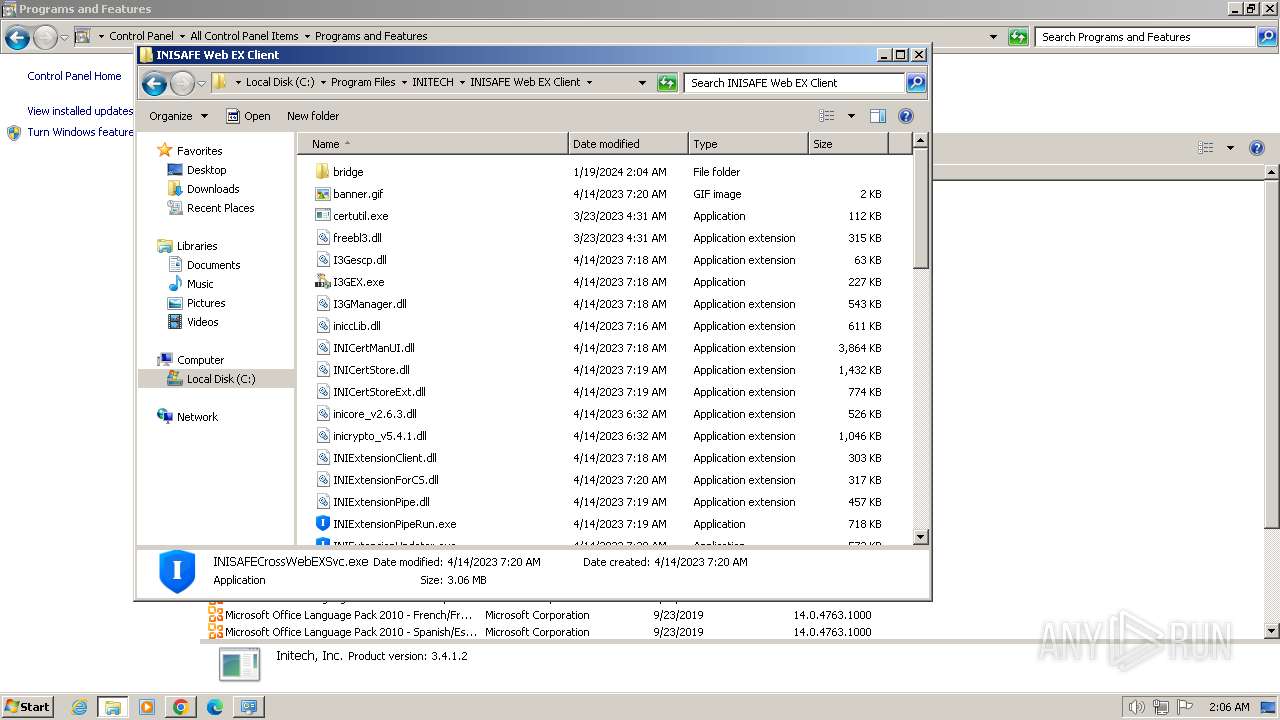Click the file list scroll down arrow

coord(921,537)
